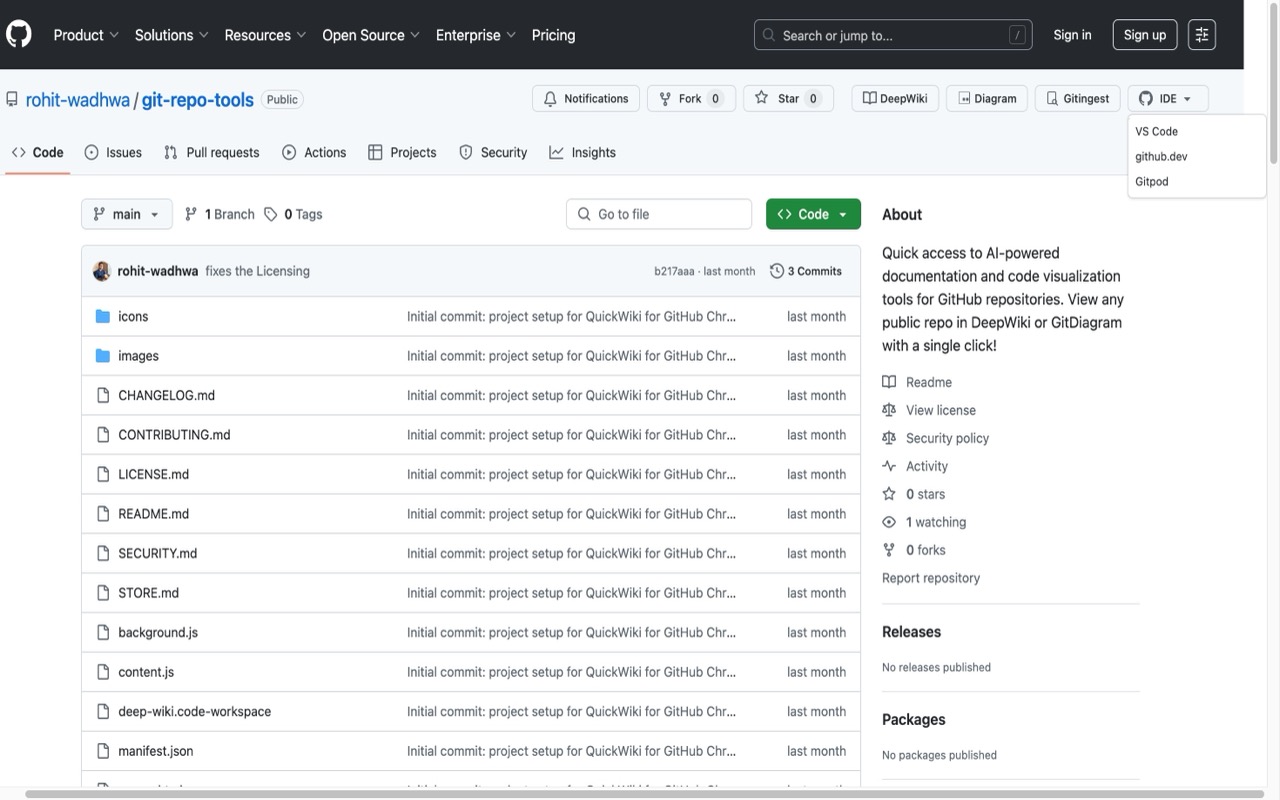Open the settings sliders button in header
This screenshot has width=1280, height=800.
(1202, 35)
